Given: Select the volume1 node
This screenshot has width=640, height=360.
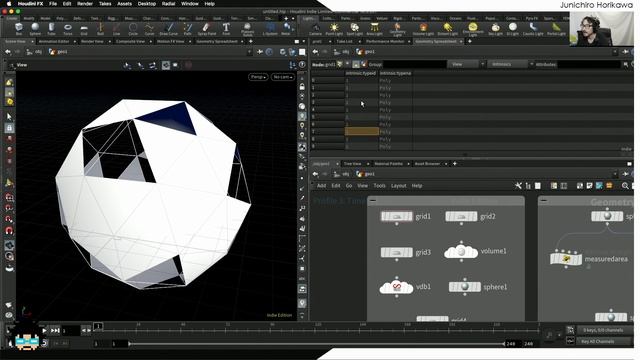Looking at the screenshot, I should click(461, 252).
